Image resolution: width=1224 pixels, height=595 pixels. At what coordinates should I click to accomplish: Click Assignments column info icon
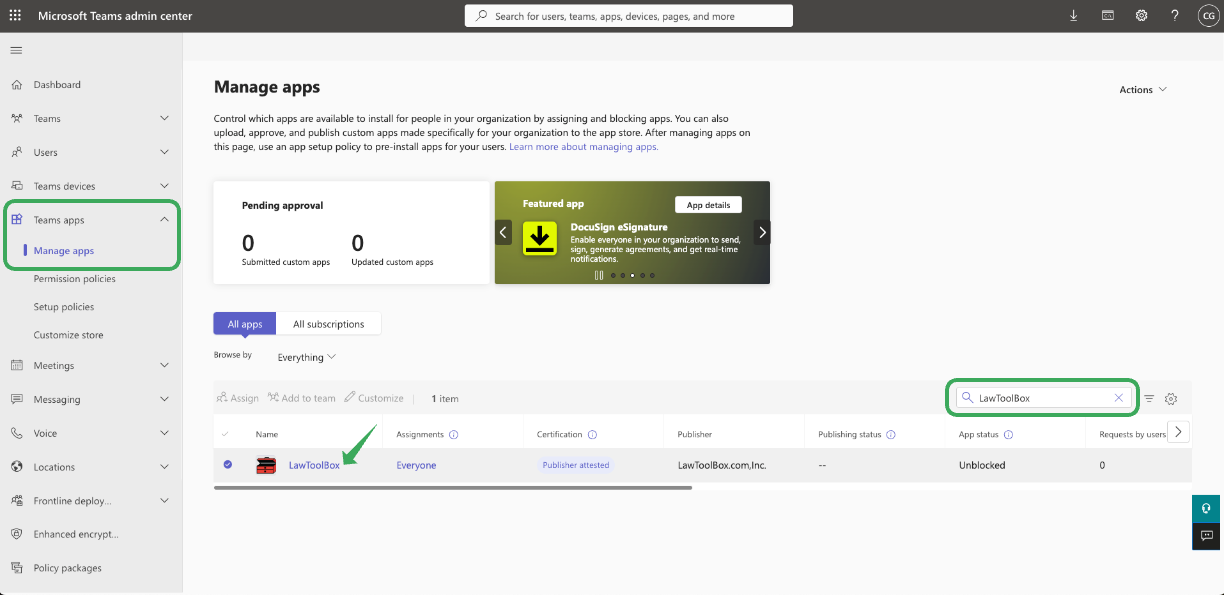(x=454, y=435)
